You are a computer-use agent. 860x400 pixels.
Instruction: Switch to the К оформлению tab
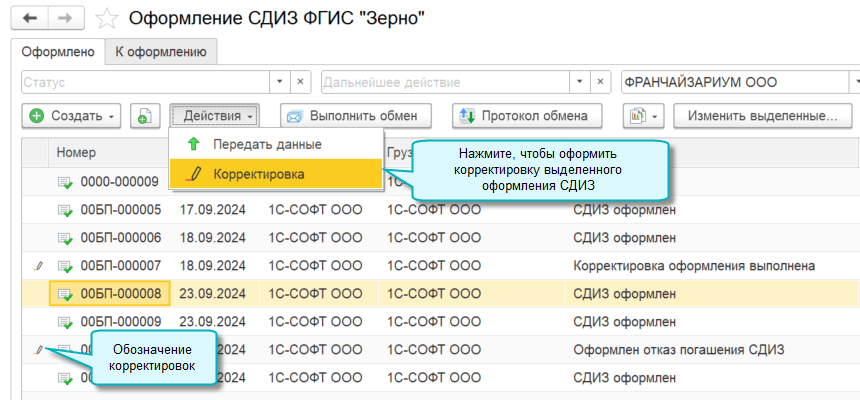pos(160,51)
